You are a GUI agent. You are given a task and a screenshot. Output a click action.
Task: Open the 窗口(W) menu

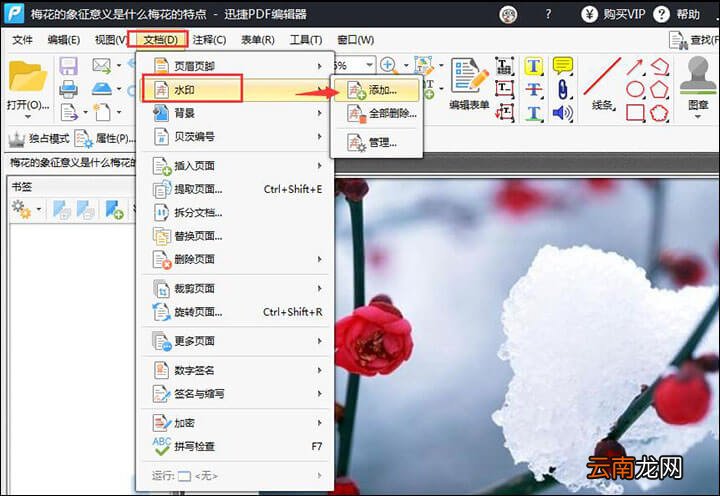(x=355, y=40)
